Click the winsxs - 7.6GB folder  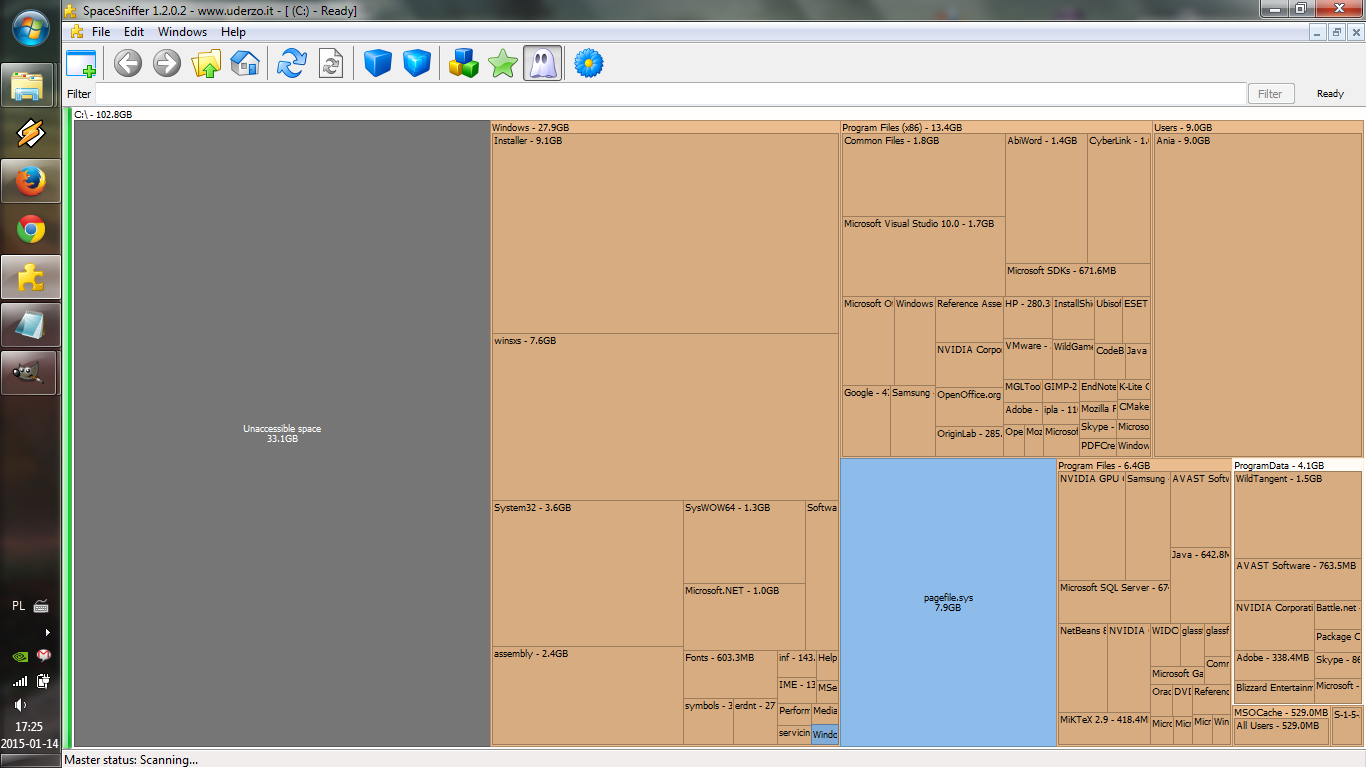pos(665,417)
